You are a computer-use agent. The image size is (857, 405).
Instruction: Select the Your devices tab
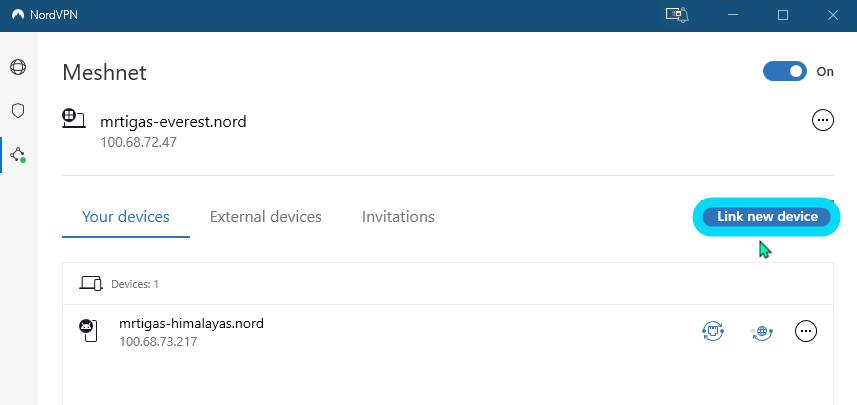point(126,217)
